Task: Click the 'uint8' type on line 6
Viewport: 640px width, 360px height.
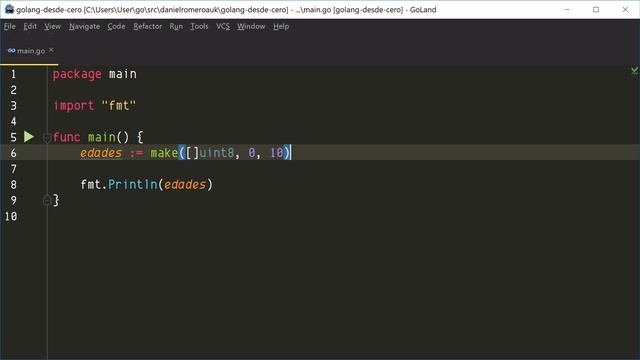Action: (217, 153)
